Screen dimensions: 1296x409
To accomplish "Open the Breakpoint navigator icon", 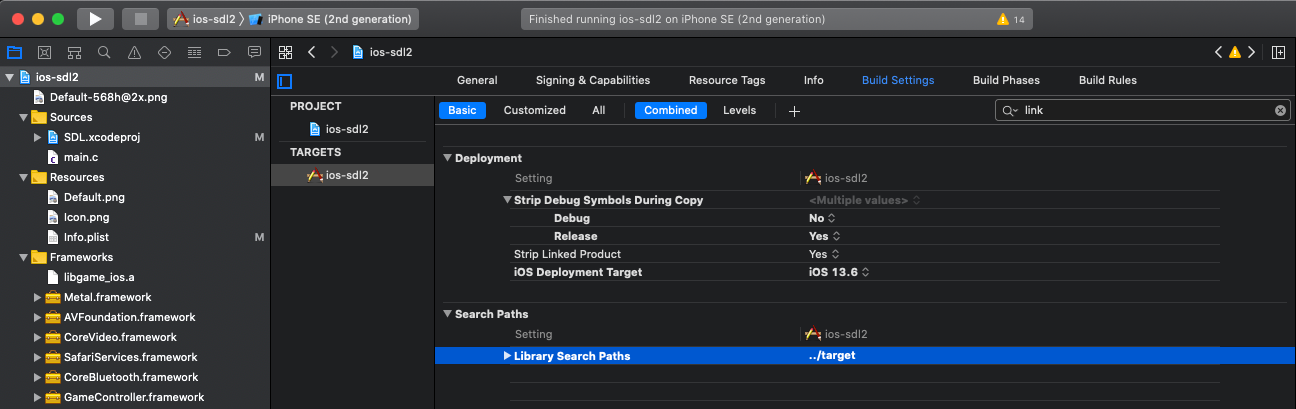I will click(224, 52).
